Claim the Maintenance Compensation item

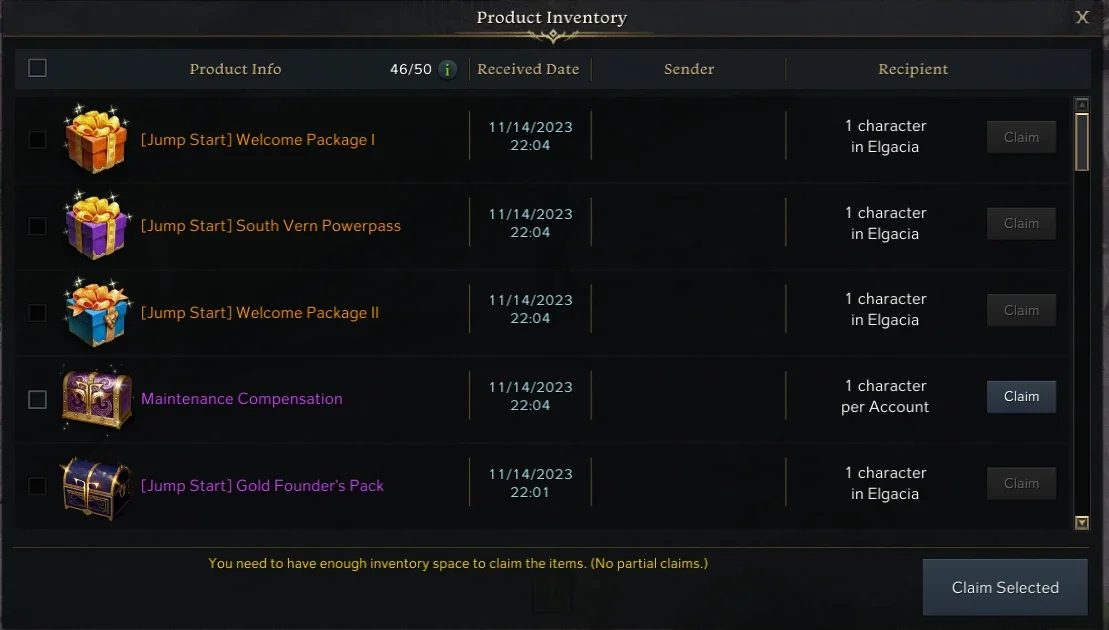tap(1021, 397)
